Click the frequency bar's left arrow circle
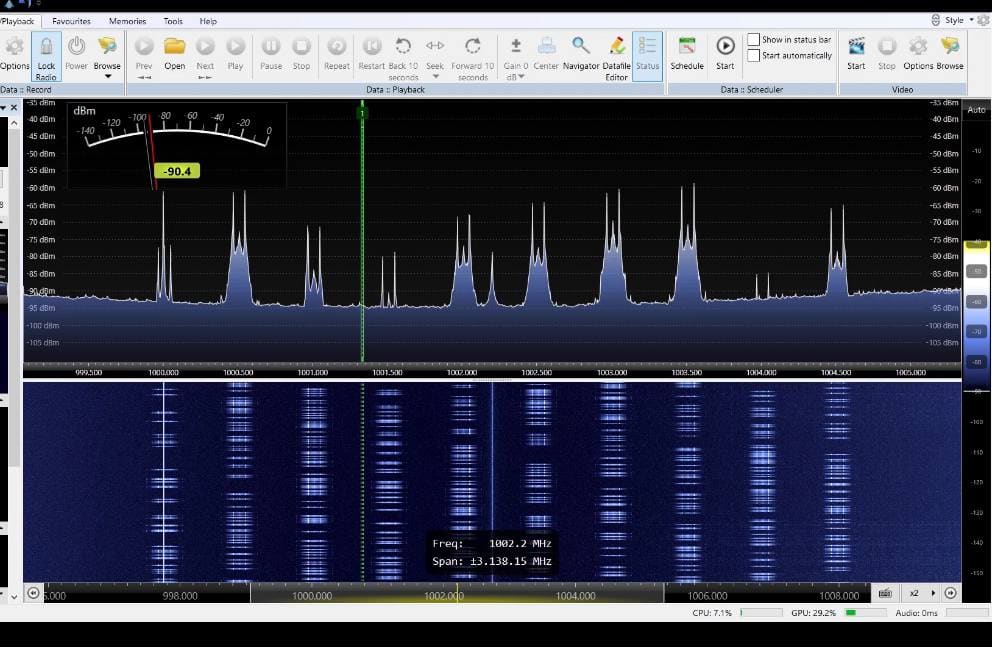 [33, 593]
